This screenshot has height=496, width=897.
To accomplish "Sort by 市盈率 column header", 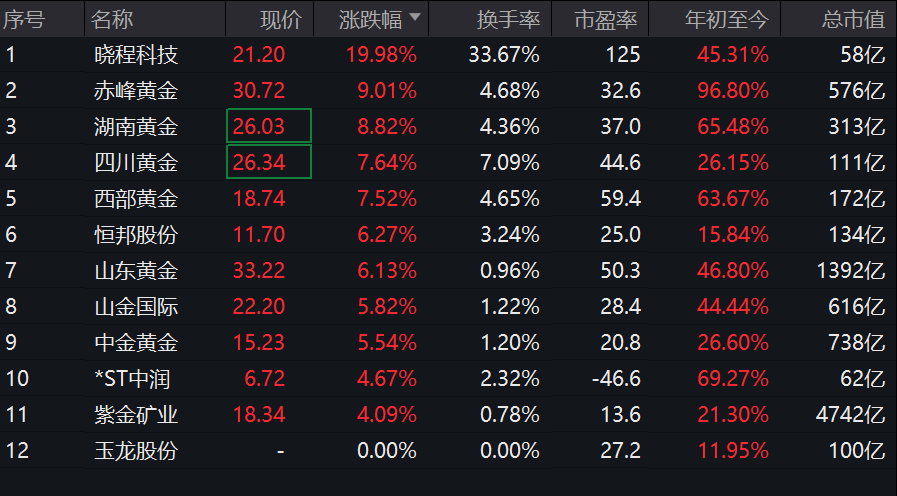I will tap(608, 19).
